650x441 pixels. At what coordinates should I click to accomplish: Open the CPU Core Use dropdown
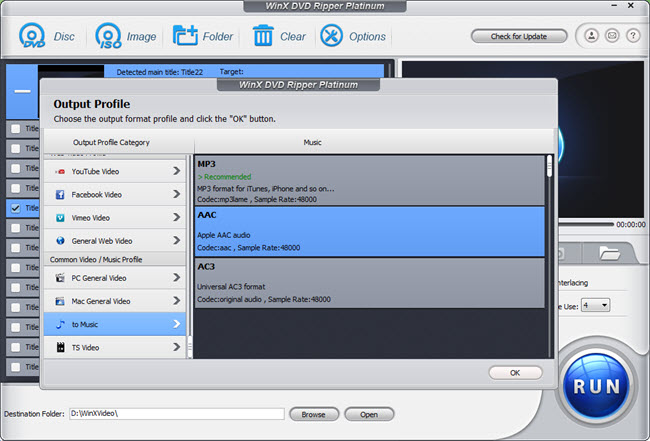click(595, 306)
